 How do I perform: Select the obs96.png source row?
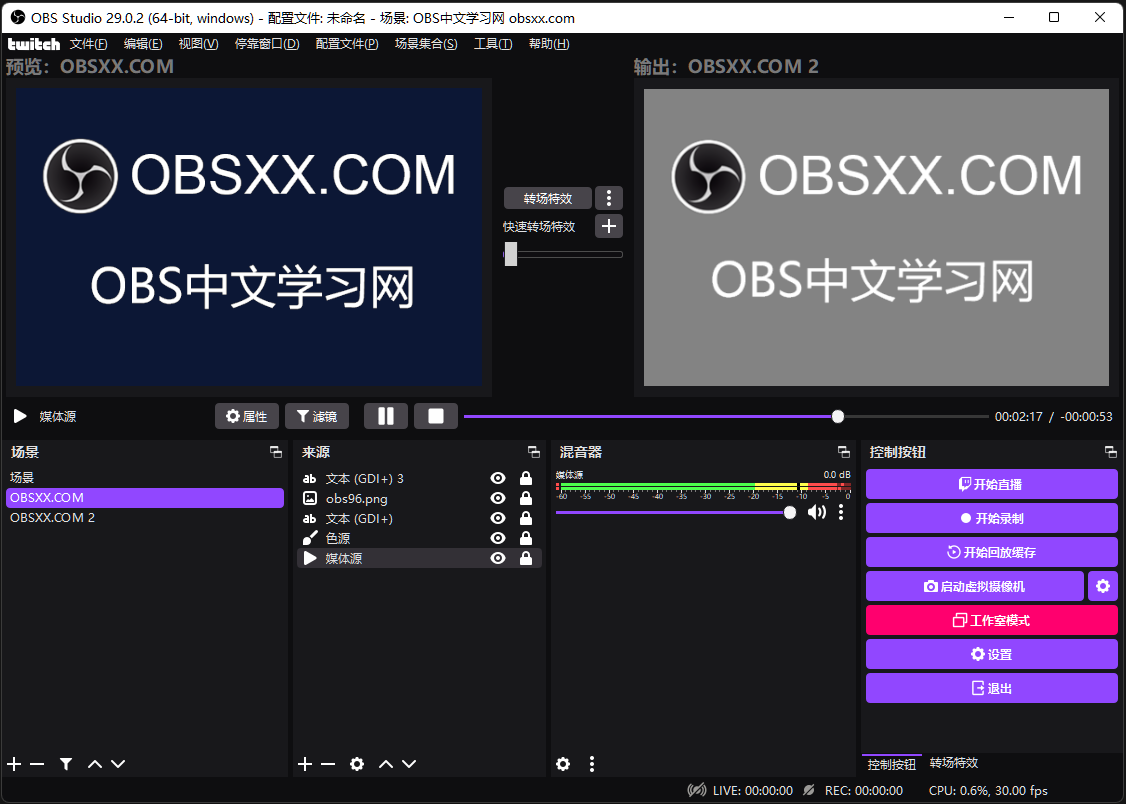coord(419,498)
